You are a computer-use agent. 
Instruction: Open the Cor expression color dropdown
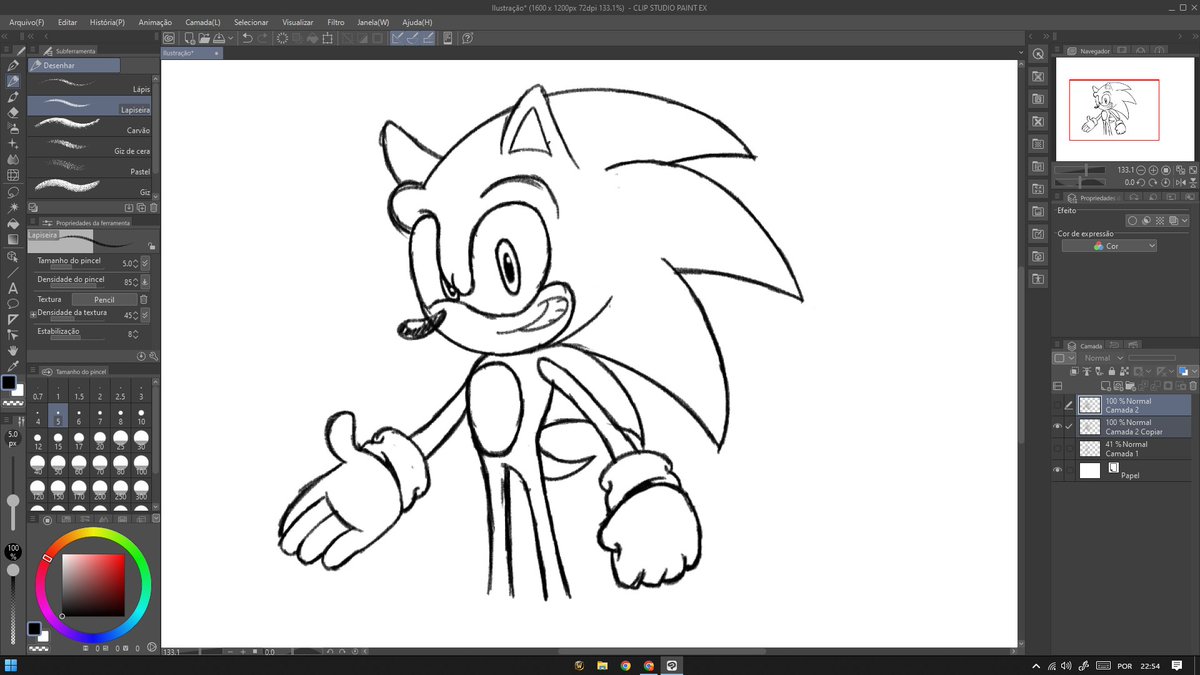[1109, 246]
